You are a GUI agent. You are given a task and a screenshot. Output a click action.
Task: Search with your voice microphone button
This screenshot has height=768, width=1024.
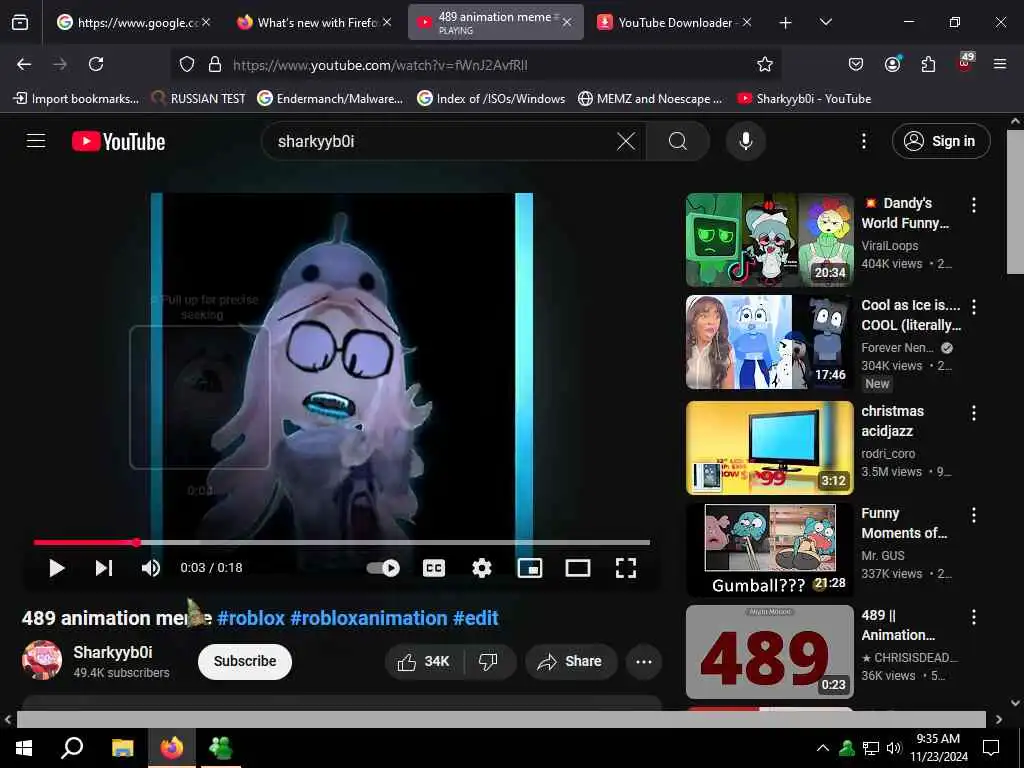coord(746,141)
